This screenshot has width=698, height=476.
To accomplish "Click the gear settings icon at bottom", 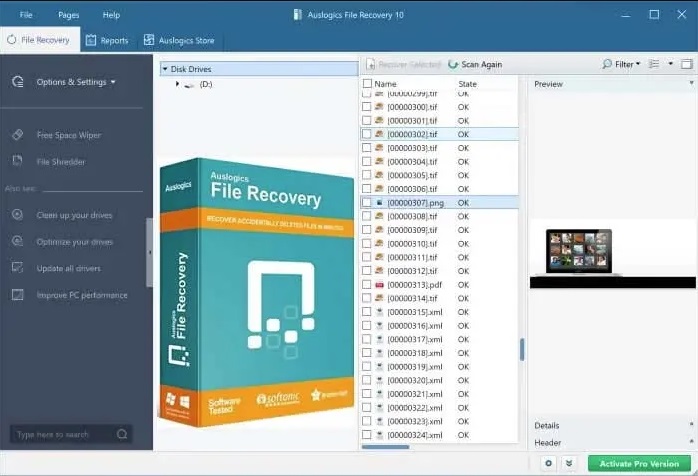I will point(548,463).
